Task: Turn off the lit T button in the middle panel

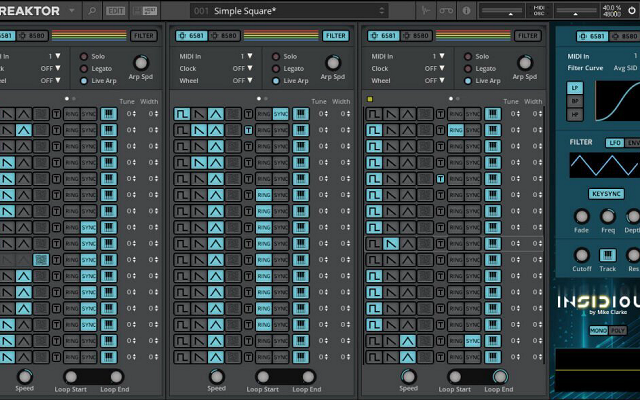Action: (248, 130)
